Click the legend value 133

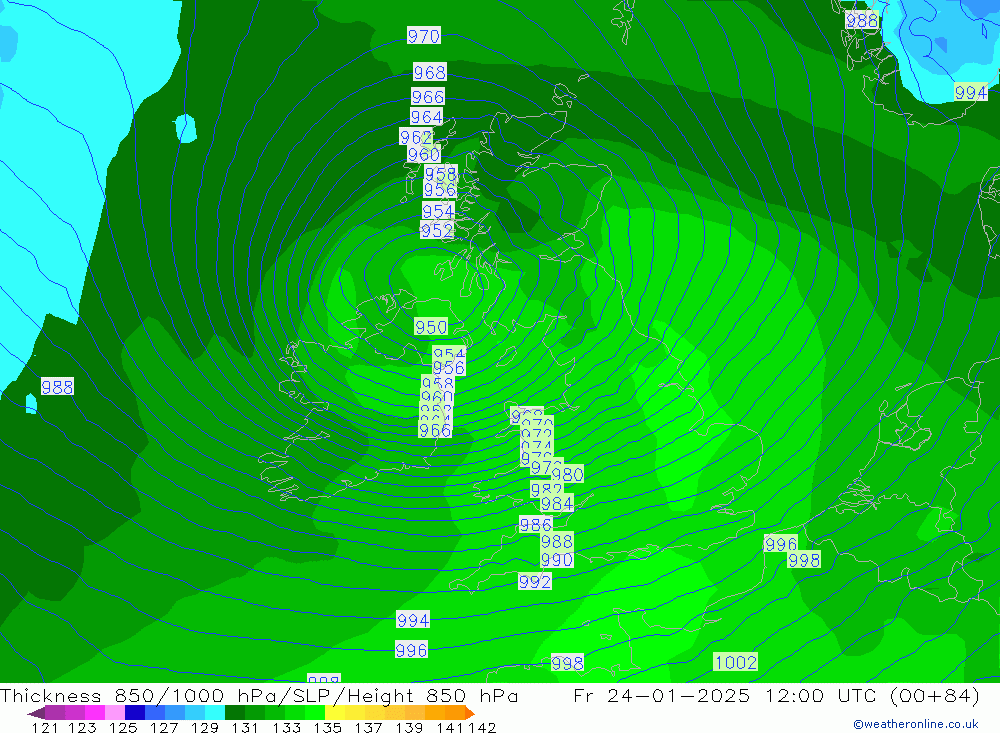pos(286,727)
